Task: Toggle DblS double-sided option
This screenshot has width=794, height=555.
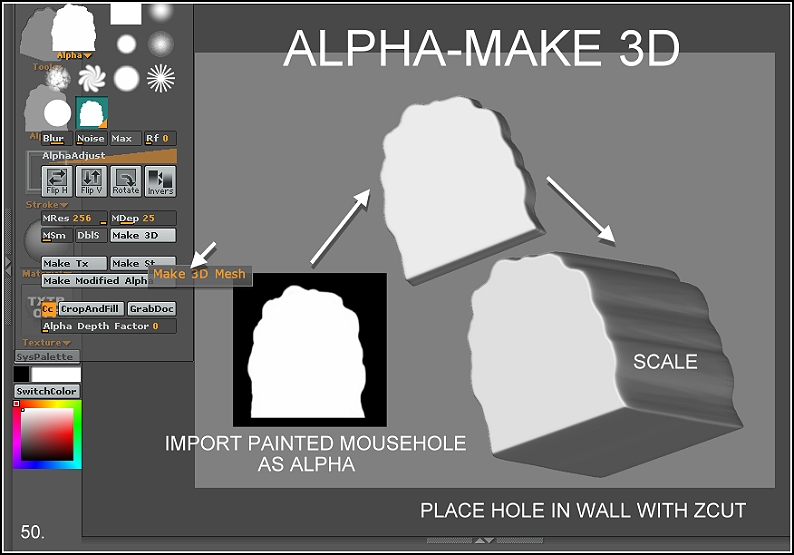Action: point(92,235)
